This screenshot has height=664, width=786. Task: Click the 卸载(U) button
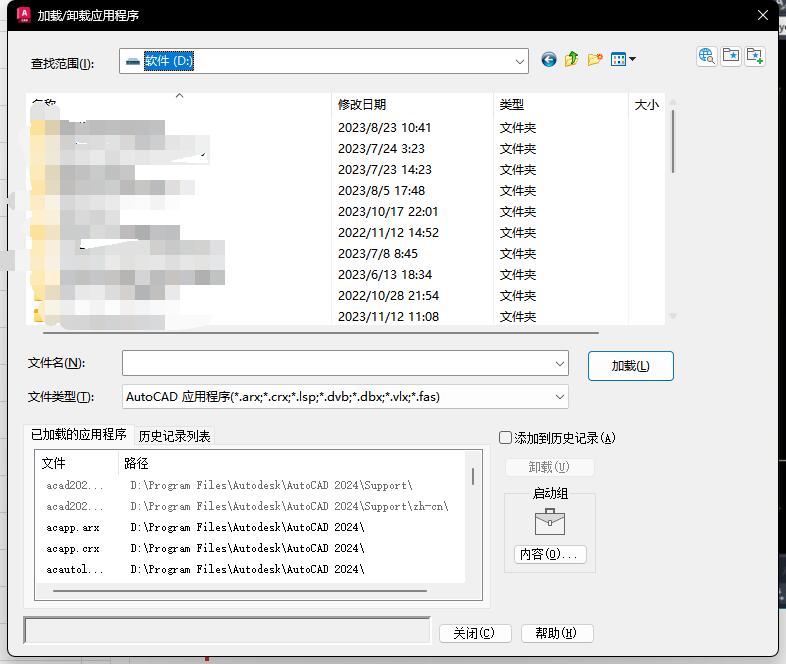549,467
